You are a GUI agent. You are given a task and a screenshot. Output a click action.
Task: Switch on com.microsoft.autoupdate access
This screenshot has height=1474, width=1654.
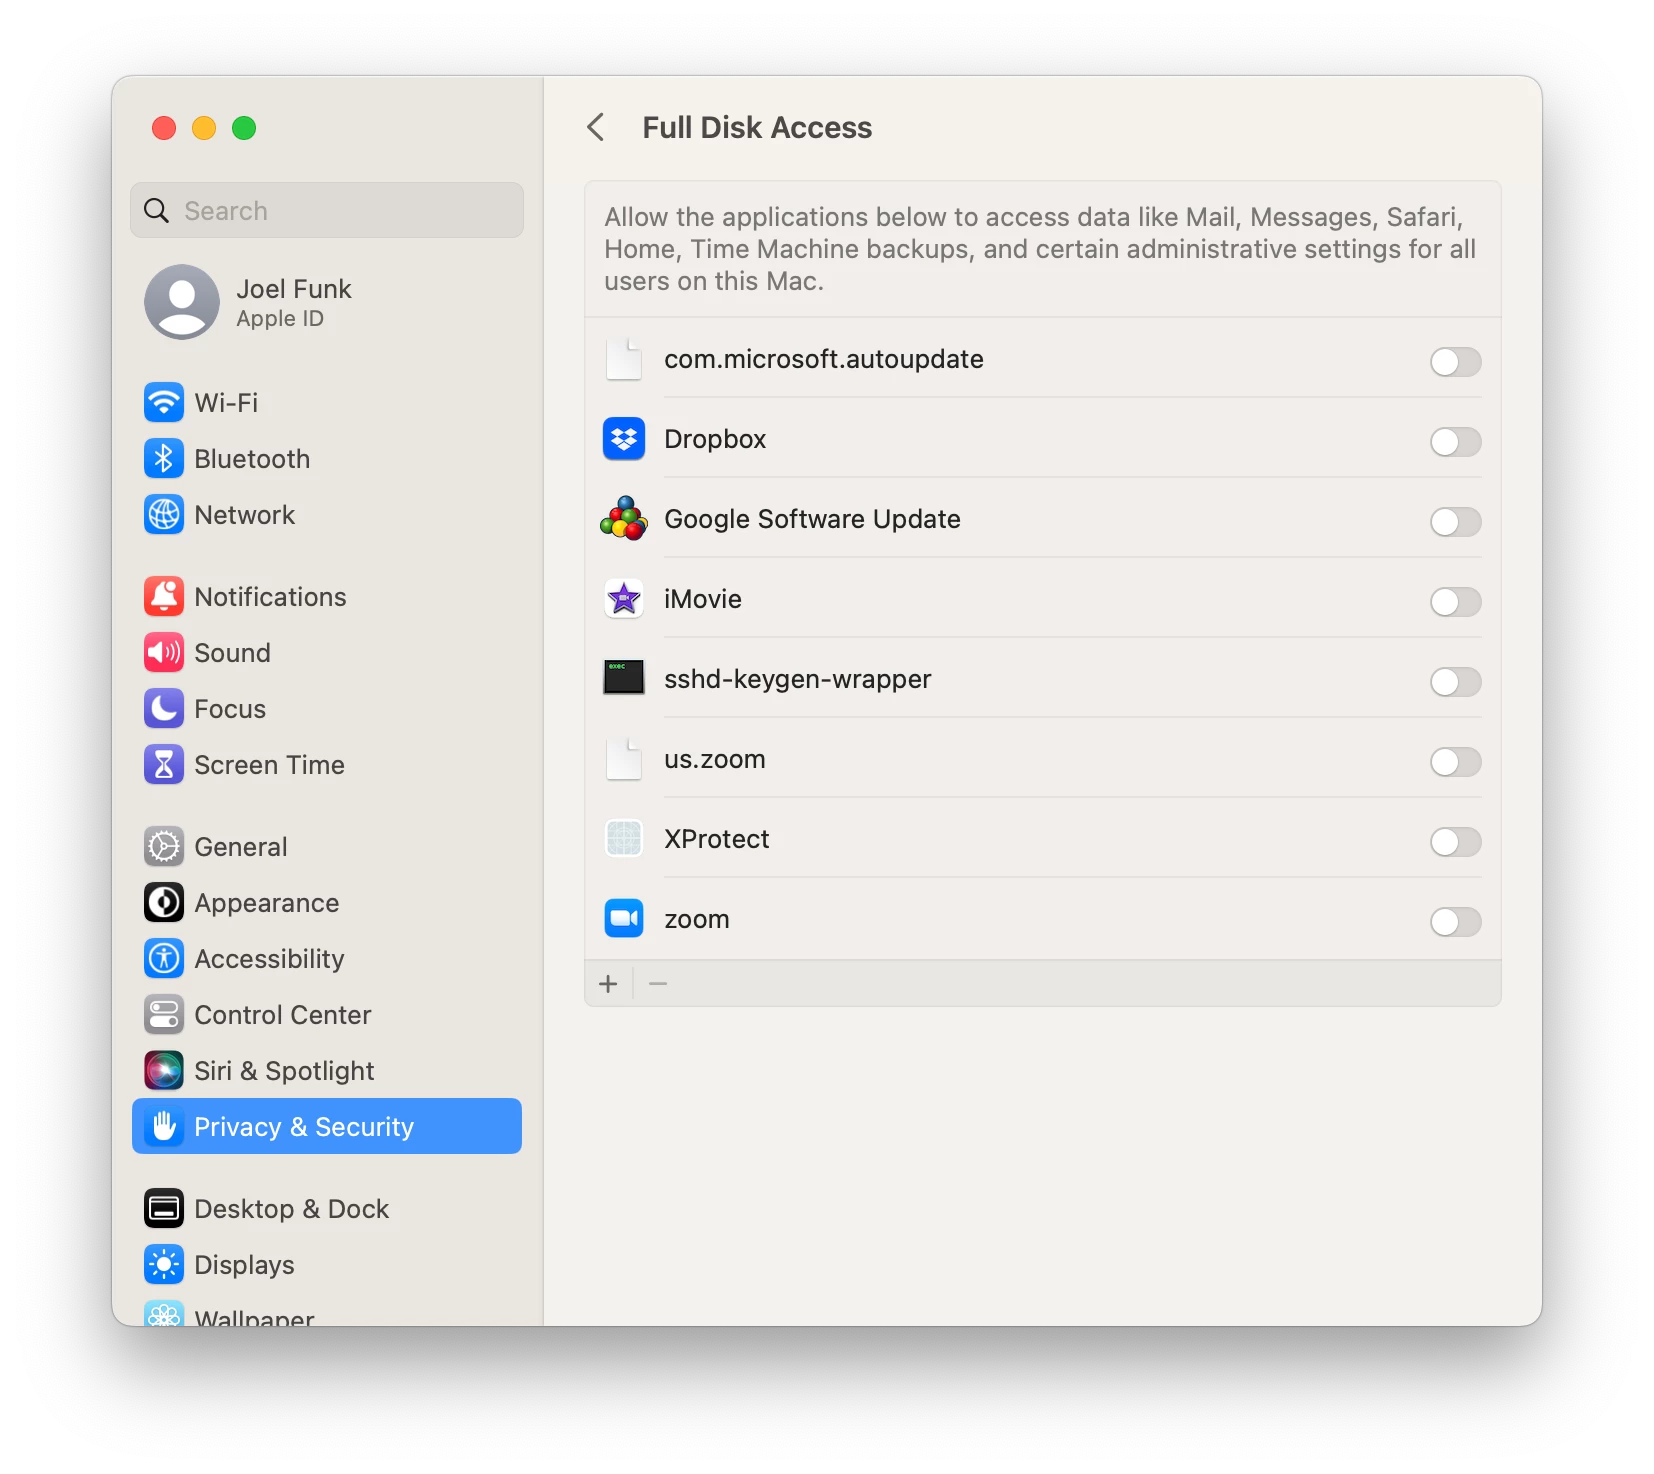(1455, 362)
